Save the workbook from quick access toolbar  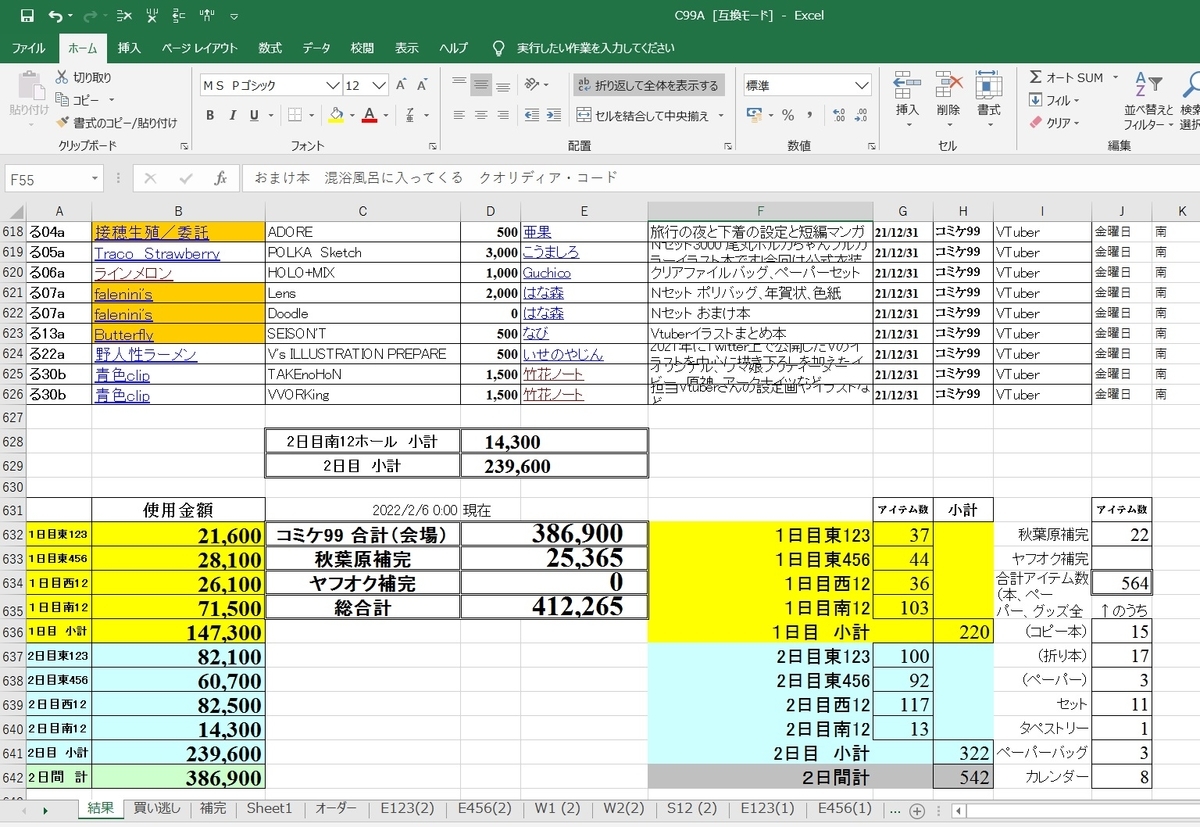click(27, 16)
